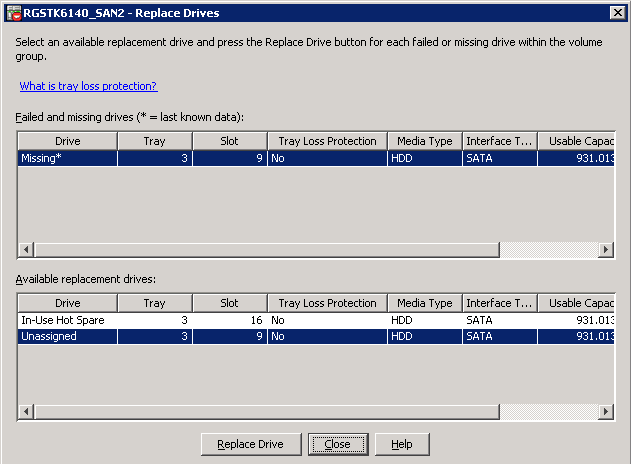Click the Replace Drive button
631x464 pixels.
[x=251, y=444]
